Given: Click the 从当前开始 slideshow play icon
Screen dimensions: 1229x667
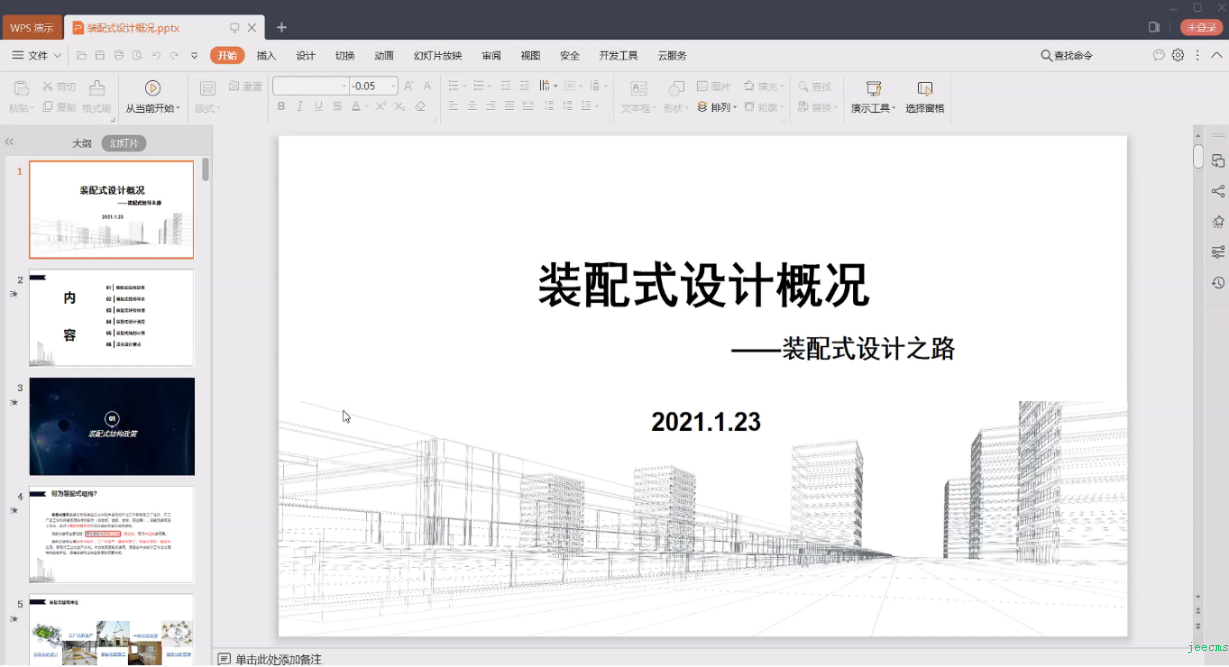Looking at the screenshot, I should (152, 88).
